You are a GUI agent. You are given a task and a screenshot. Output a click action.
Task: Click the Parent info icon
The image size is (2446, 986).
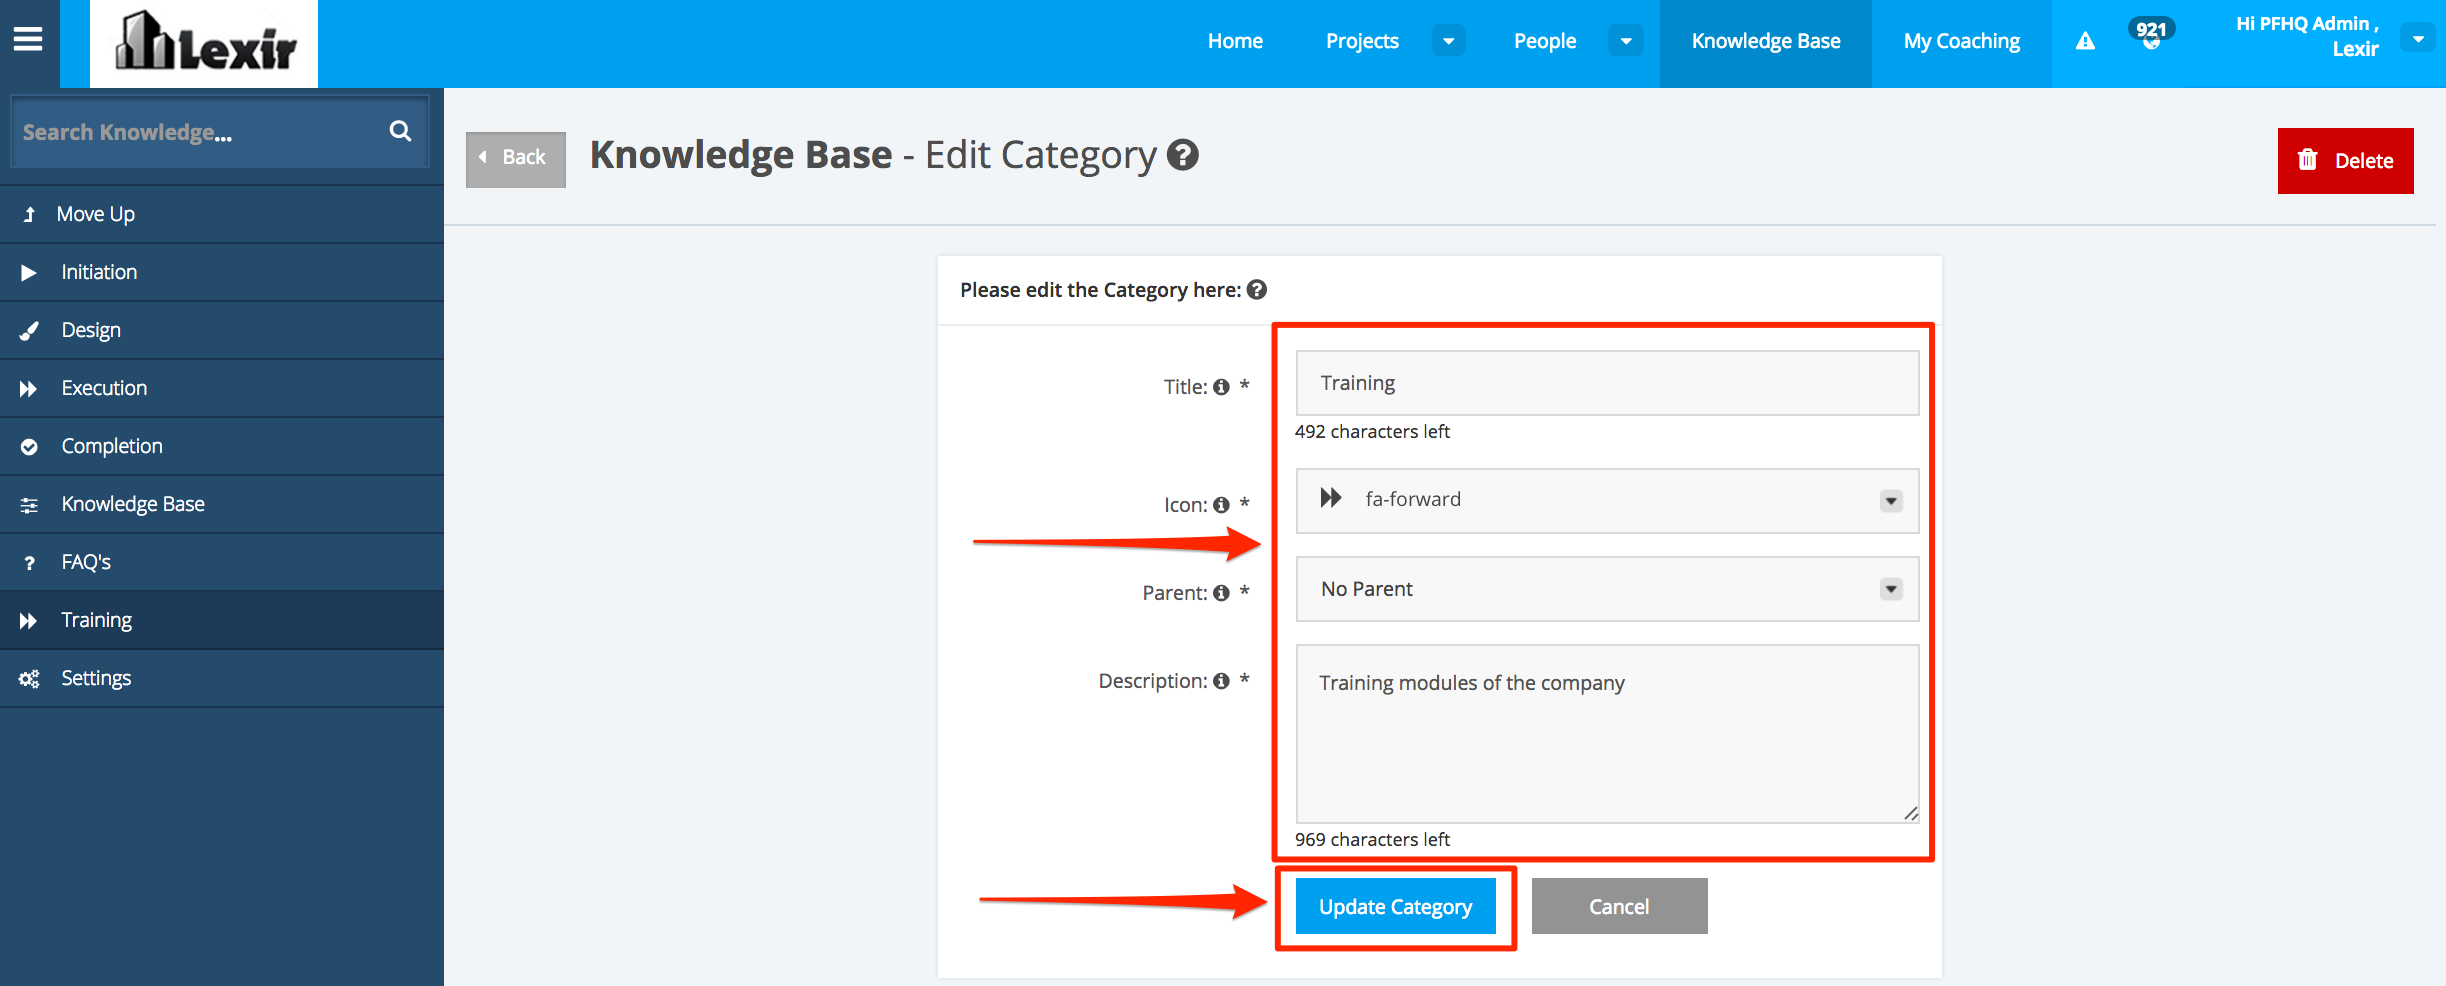[1221, 593]
